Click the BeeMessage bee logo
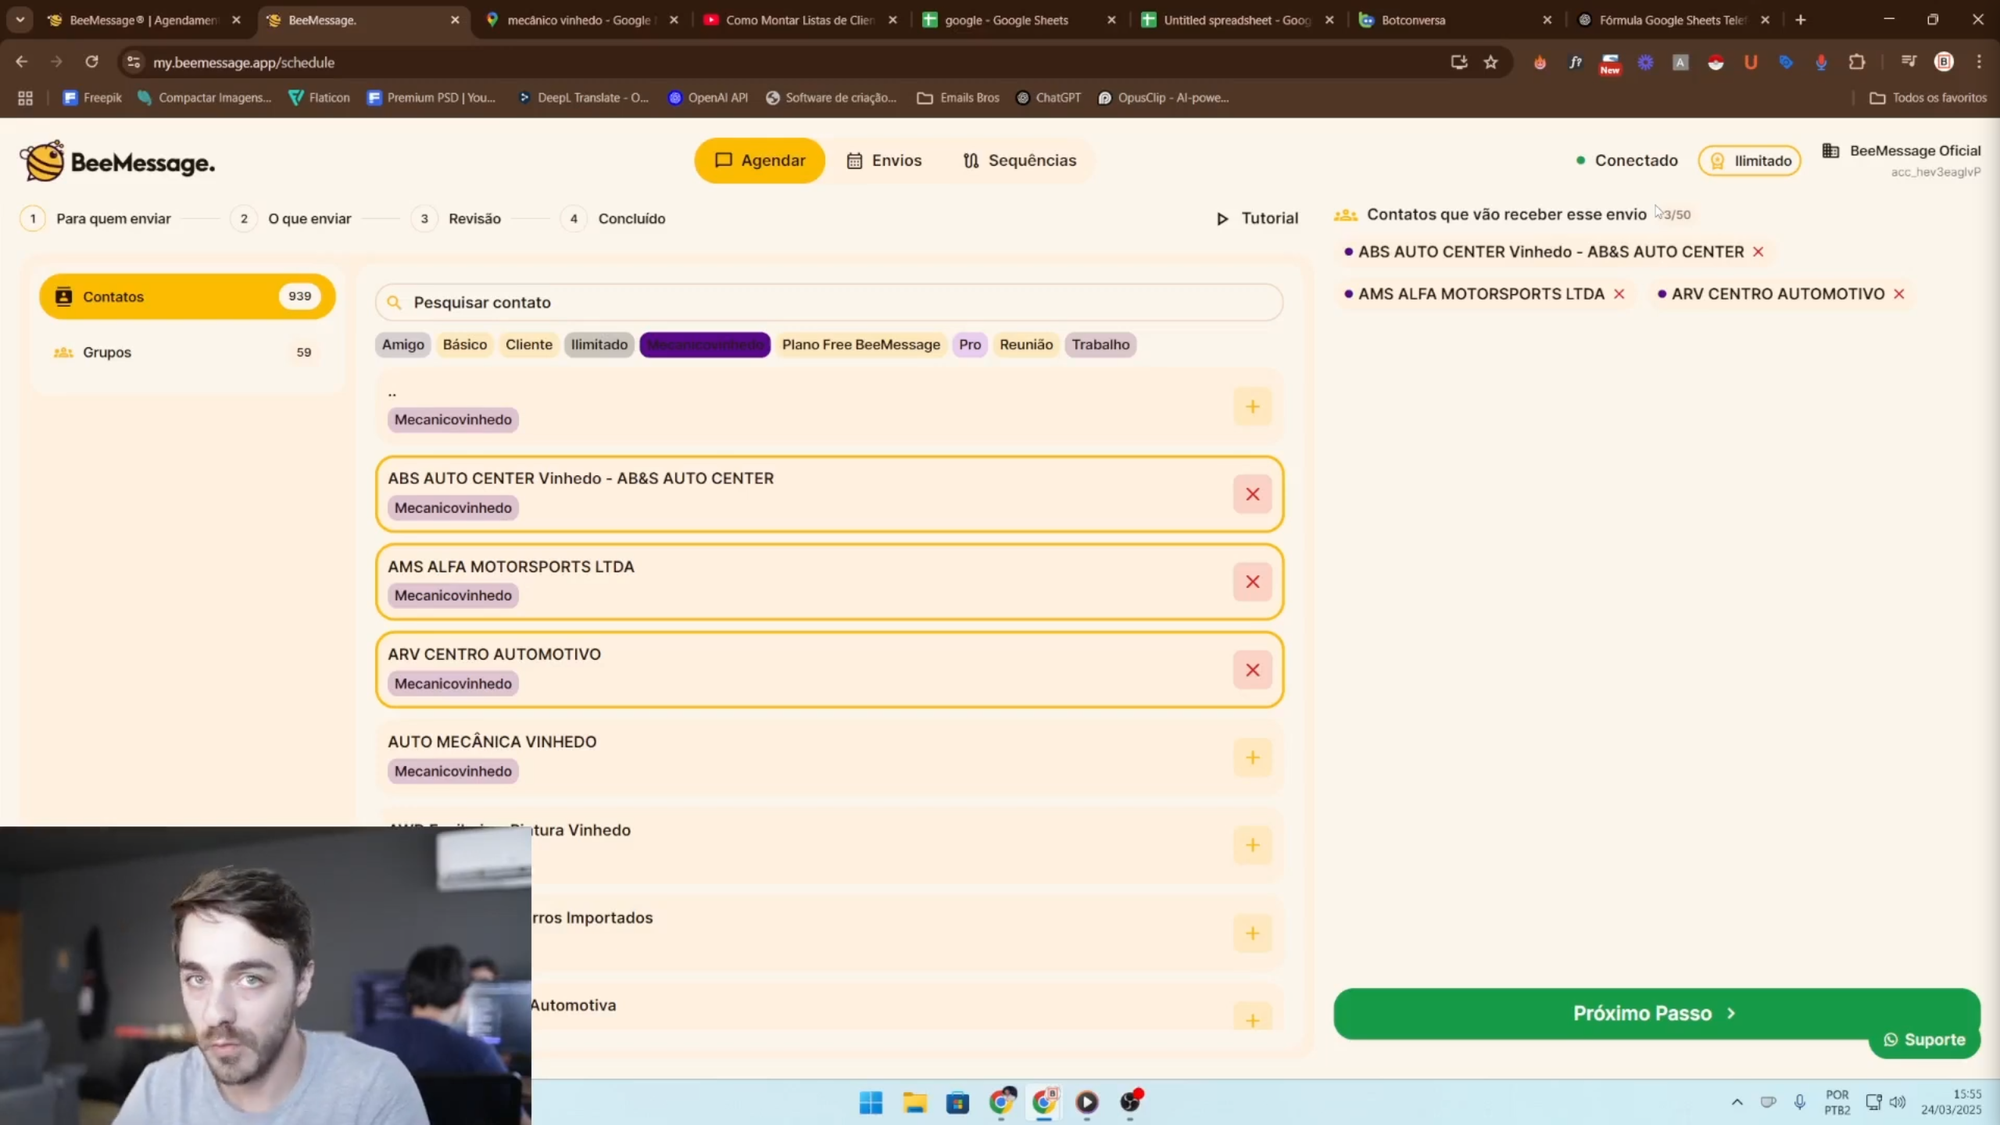The height and width of the screenshot is (1125, 2000). tap(44, 162)
